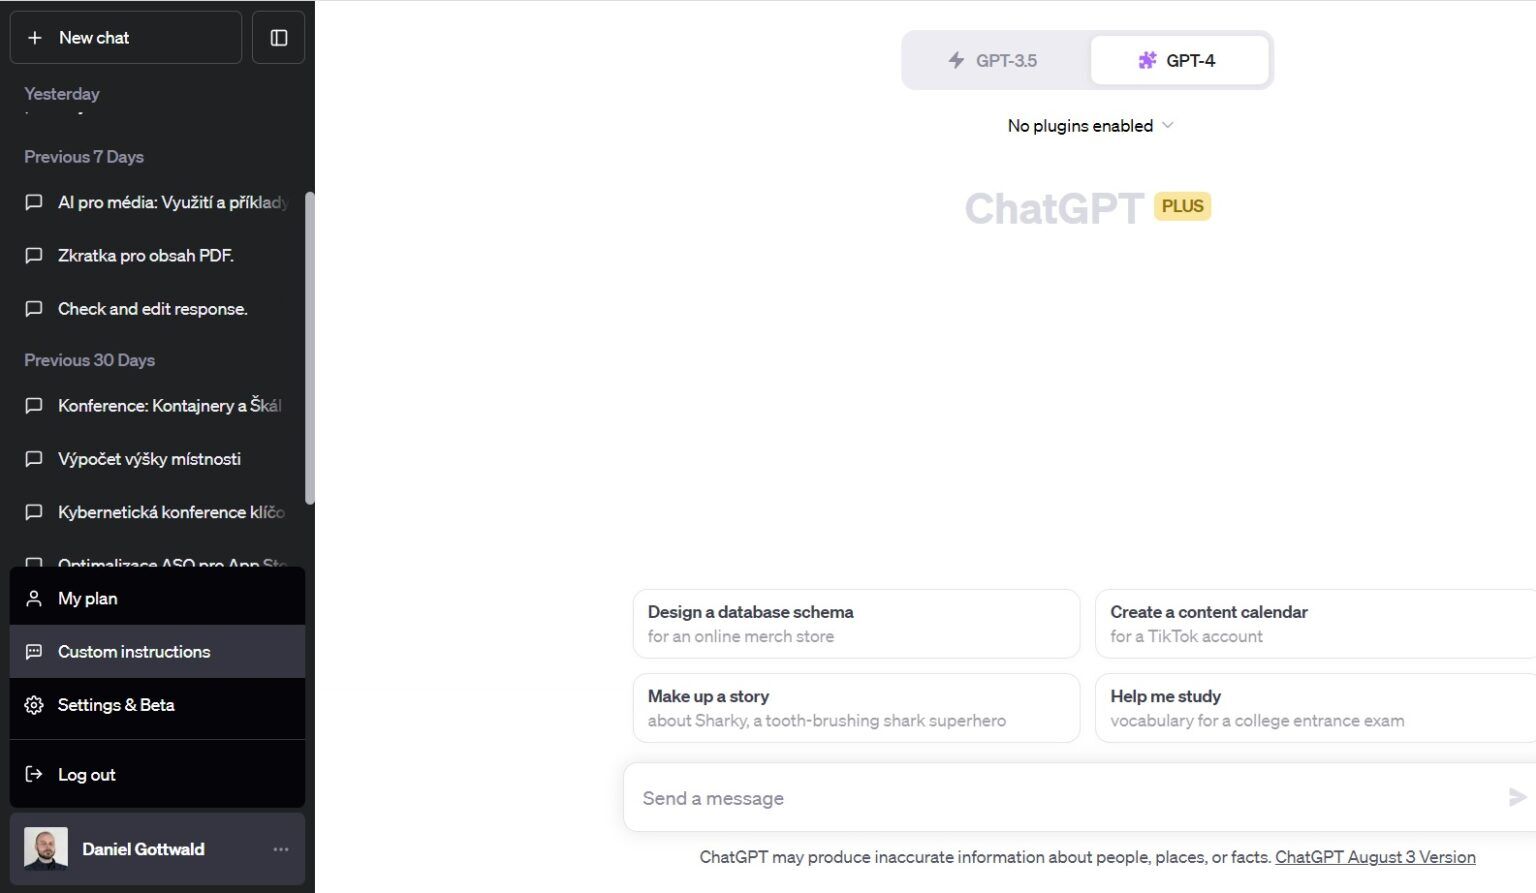Open Settings & Beta via the gear icon
The image size is (1536, 893).
pyautogui.click(x=35, y=705)
